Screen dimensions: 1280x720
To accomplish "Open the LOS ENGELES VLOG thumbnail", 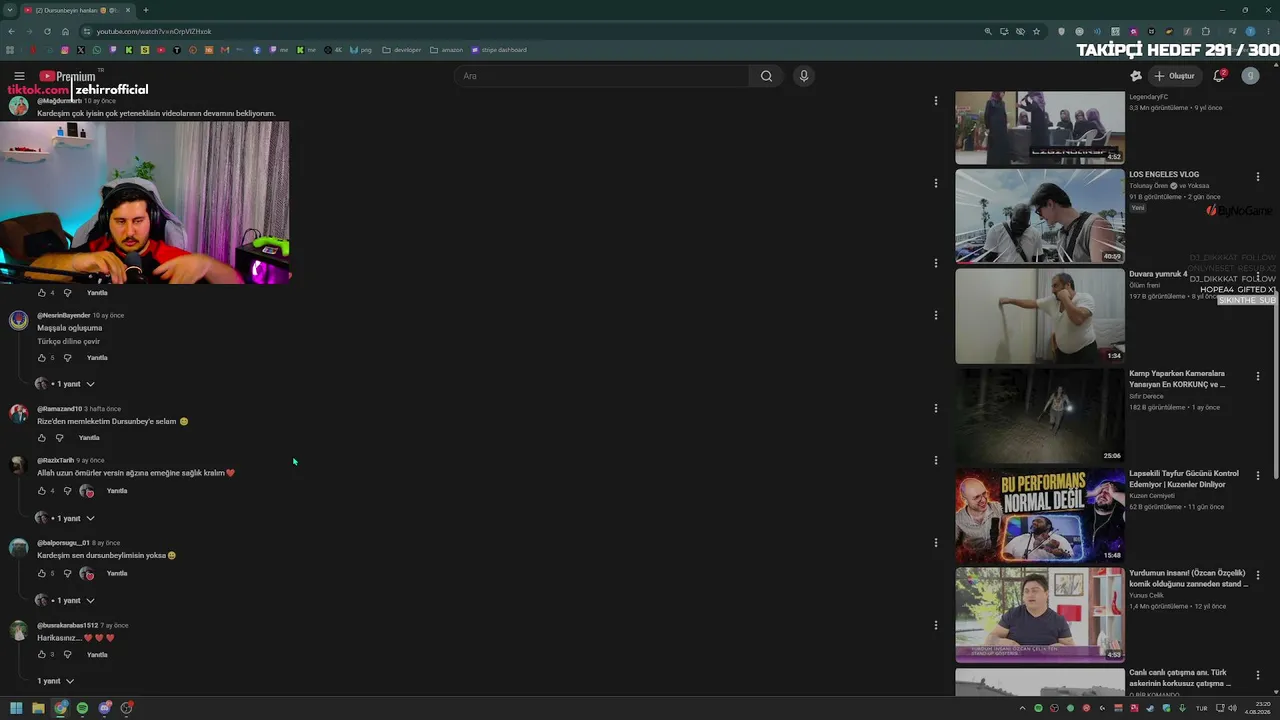I will pyautogui.click(x=1040, y=216).
